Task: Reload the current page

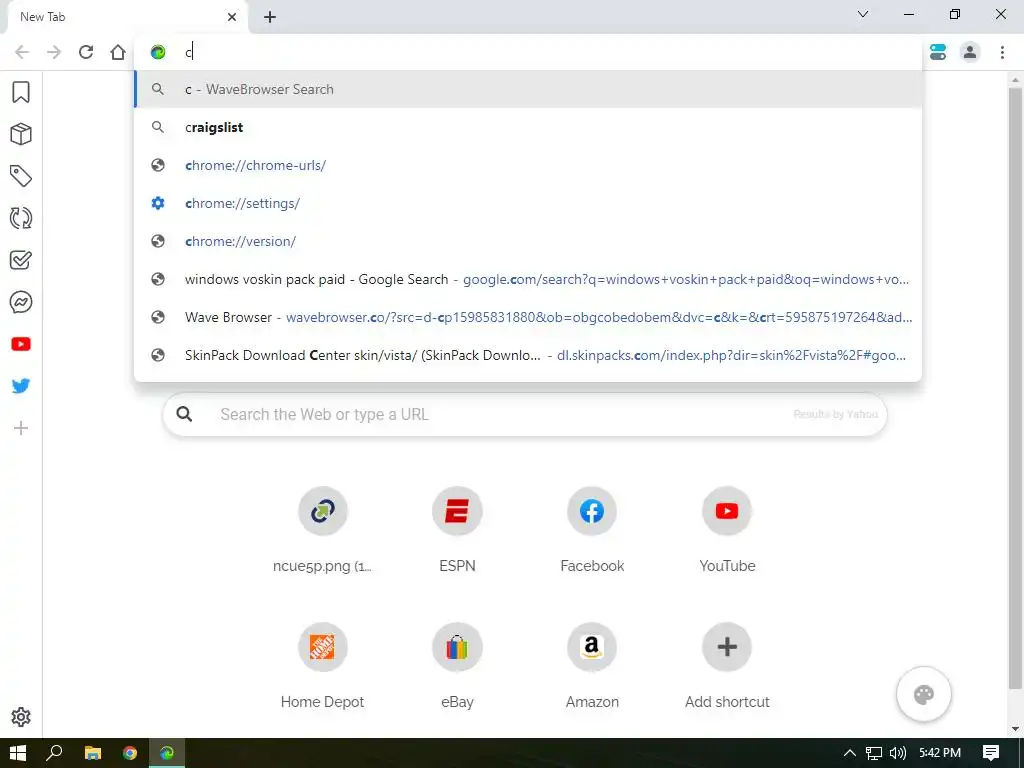Action: pyautogui.click(x=86, y=52)
